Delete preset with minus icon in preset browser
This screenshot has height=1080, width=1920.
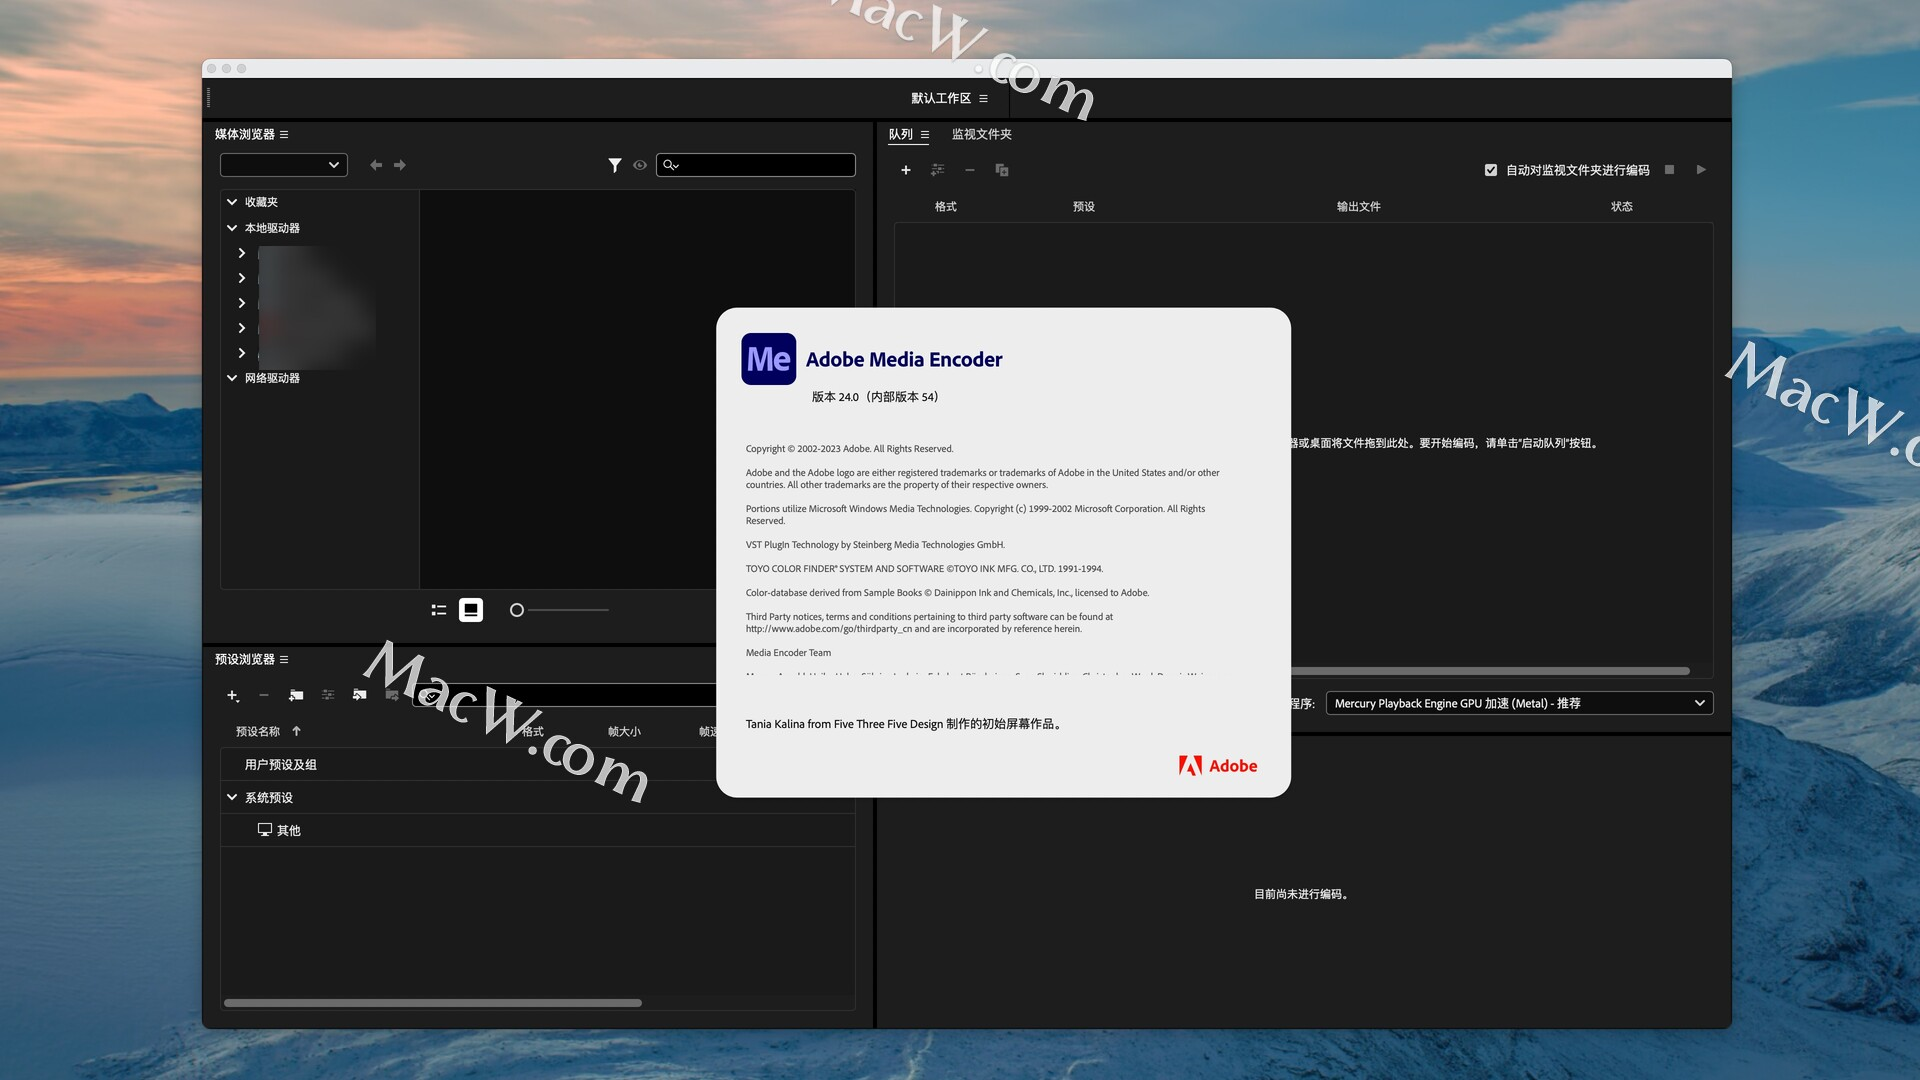point(264,695)
